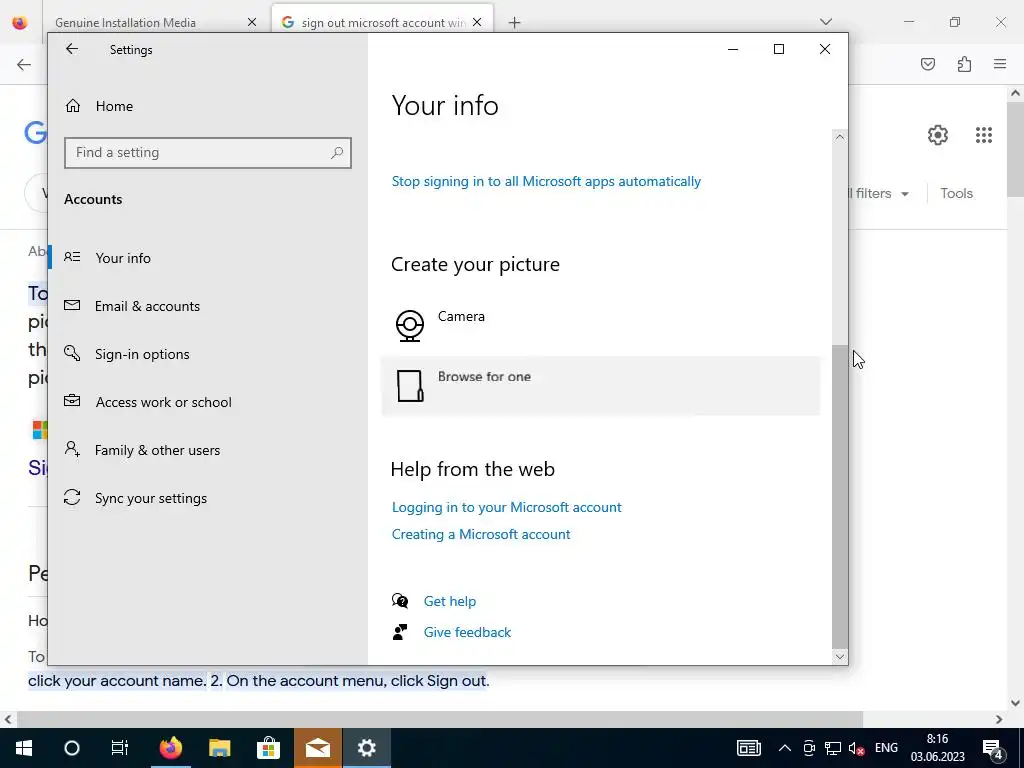Open Windows Start menu
Viewport: 1024px width, 768px height.
[x=24, y=748]
